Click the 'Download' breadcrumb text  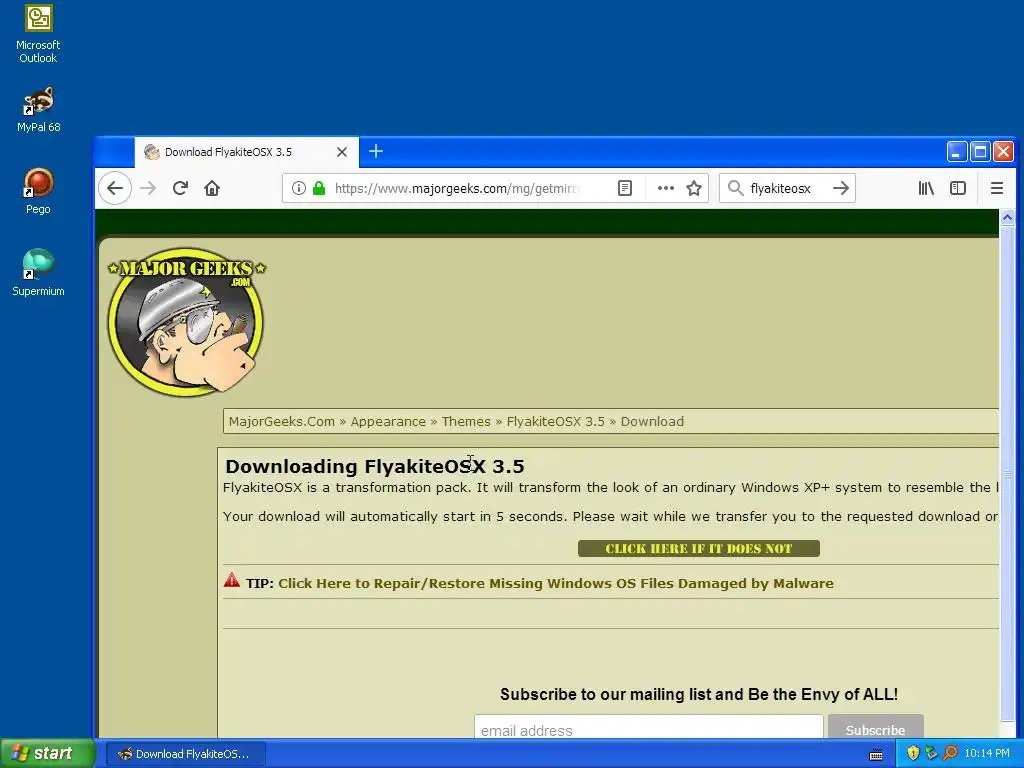(x=652, y=422)
